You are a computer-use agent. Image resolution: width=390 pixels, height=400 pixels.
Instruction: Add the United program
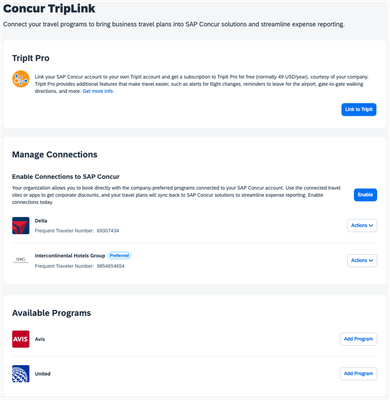coord(358,374)
